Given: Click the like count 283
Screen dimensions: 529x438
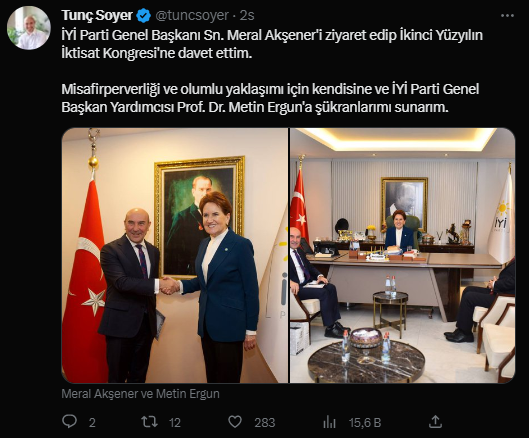Looking at the screenshot, I should coord(265,422).
